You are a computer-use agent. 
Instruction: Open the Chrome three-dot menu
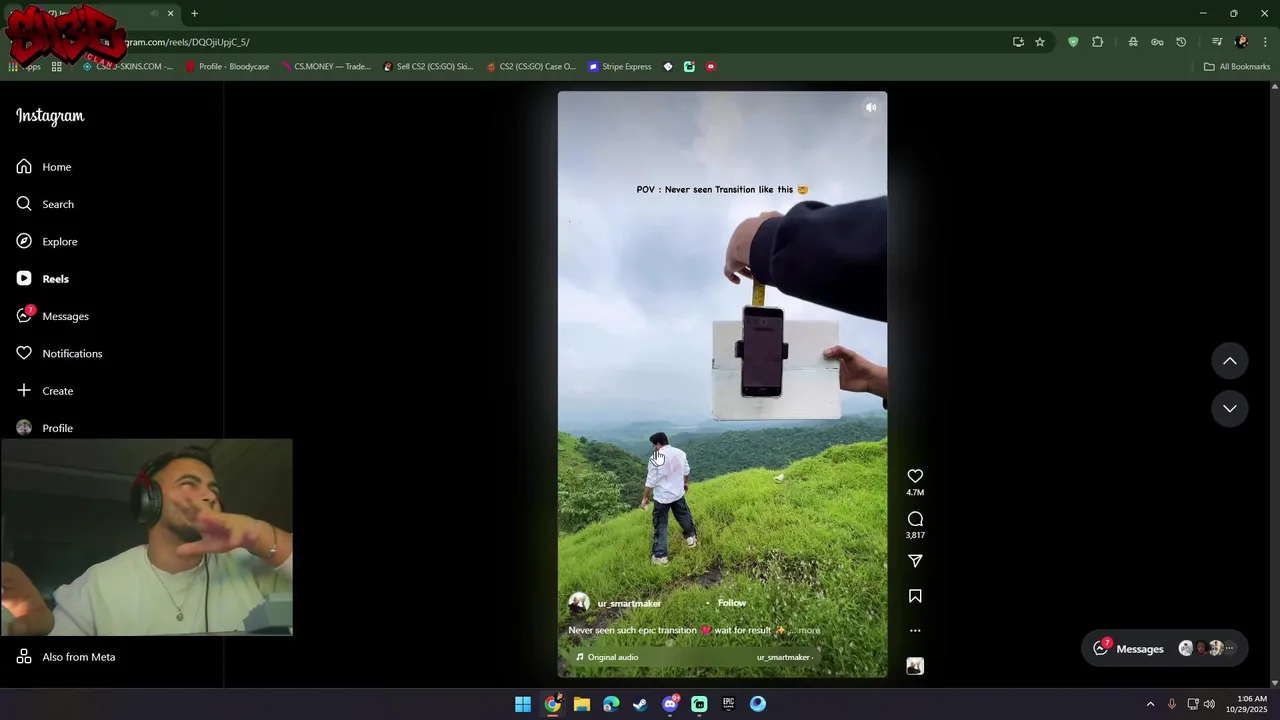point(1267,42)
